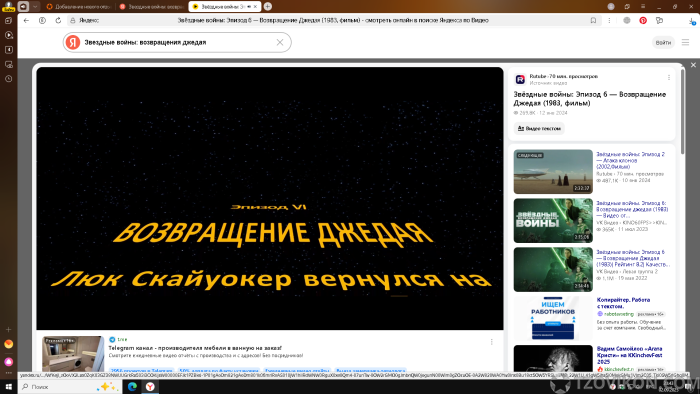Open the sidebar screen-cast icon
700x394 pixels.
click(8, 64)
